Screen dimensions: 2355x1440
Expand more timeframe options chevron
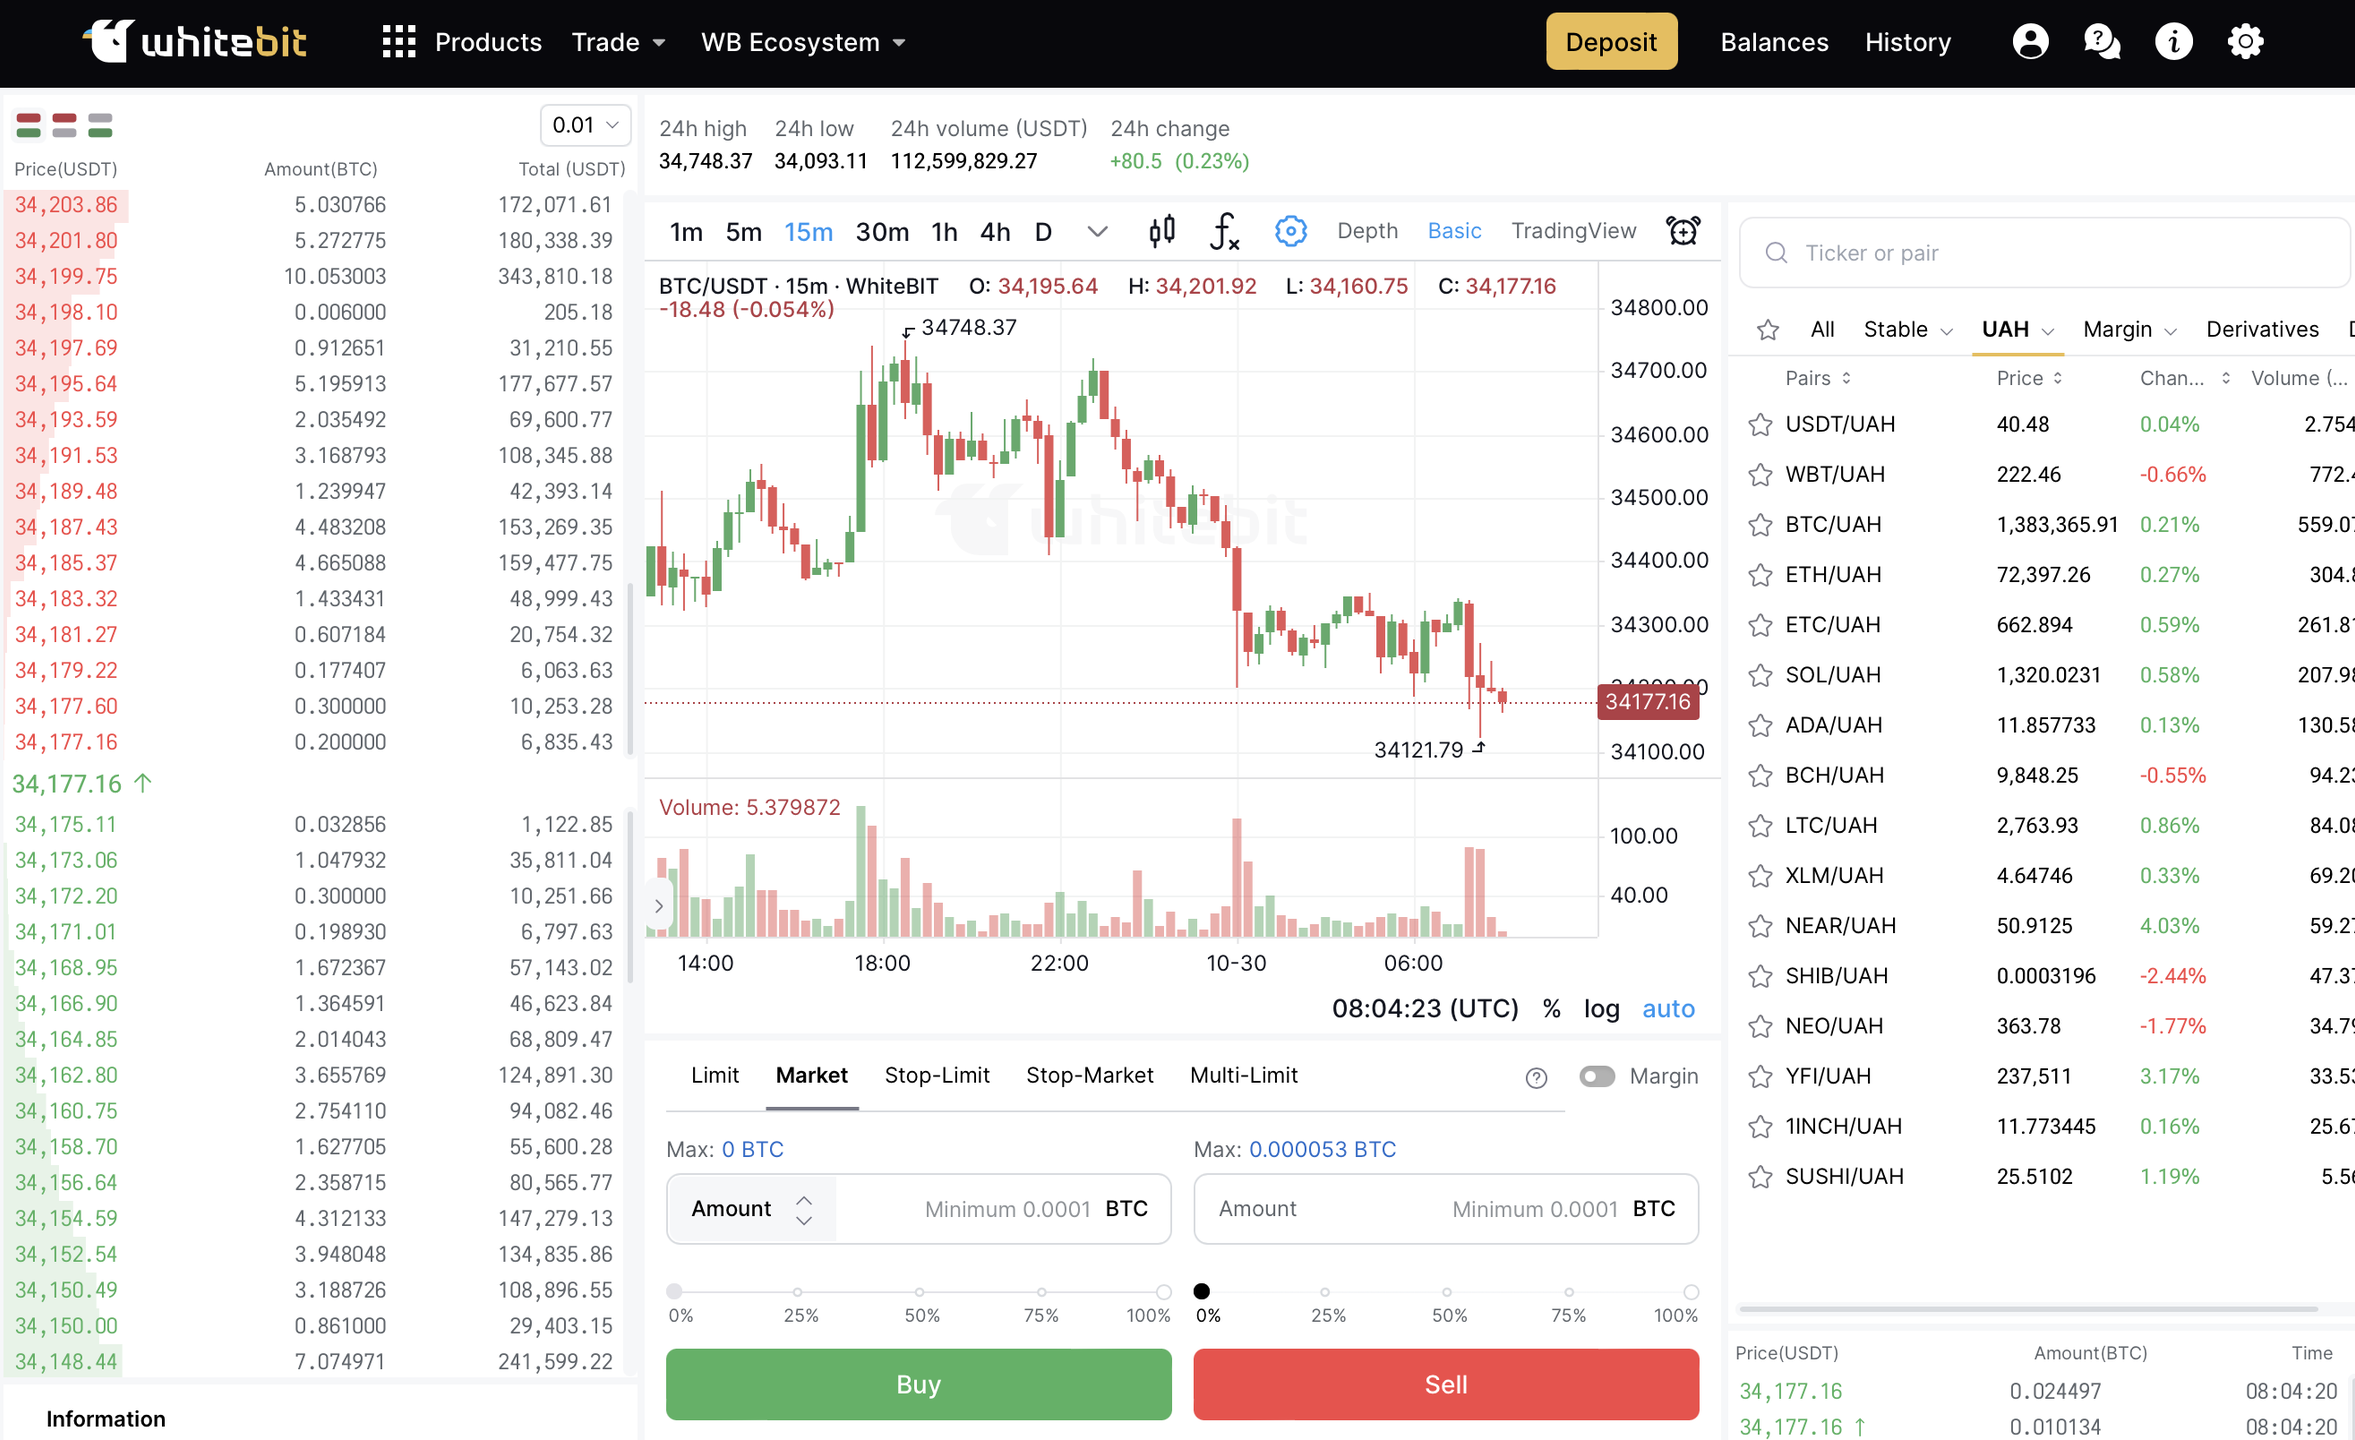1097,232
